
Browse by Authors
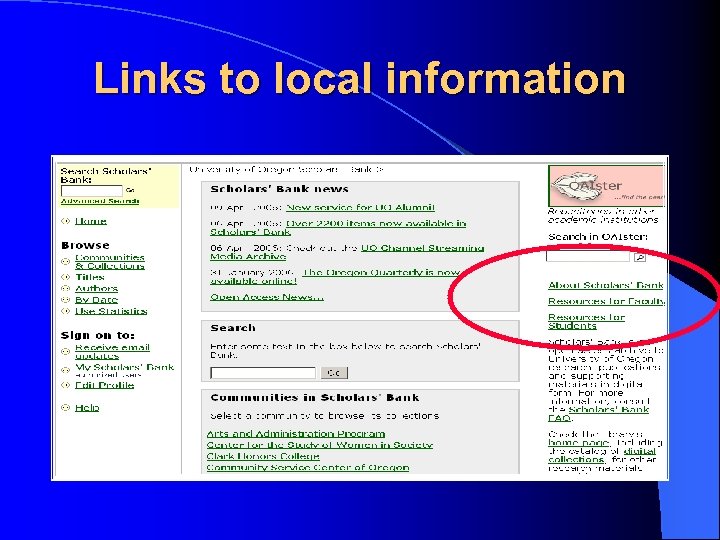pos(96,289)
